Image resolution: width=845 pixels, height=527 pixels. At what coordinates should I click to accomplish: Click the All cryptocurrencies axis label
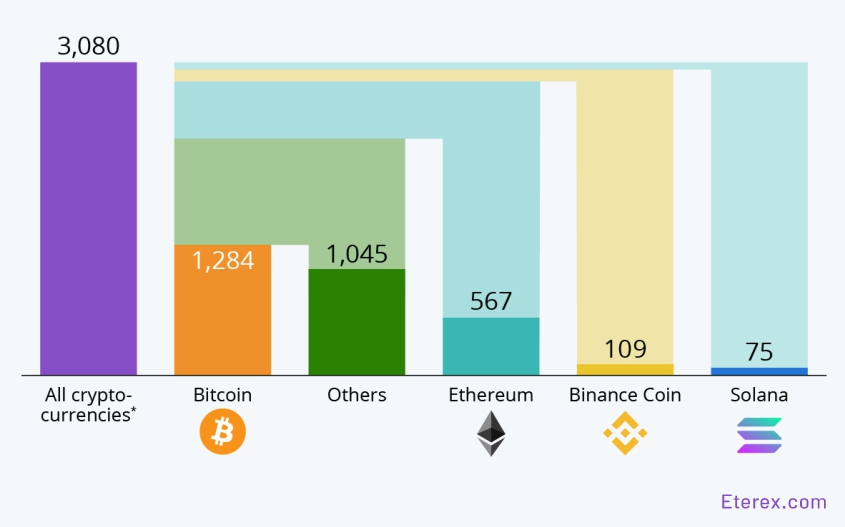(x=88, y=402)
